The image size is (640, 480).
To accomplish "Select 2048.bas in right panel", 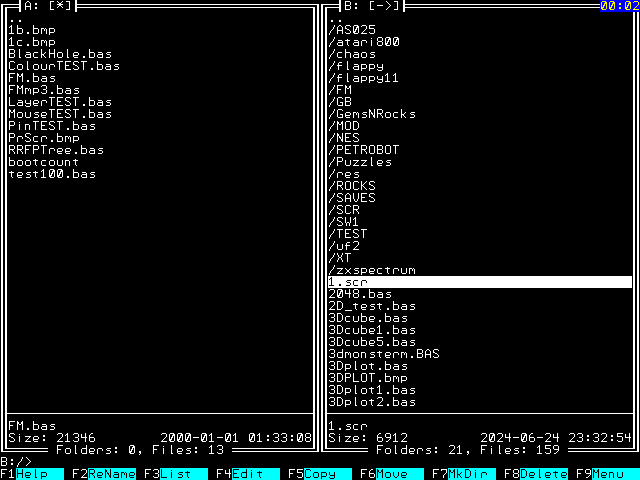I will [x=360, y=294].
